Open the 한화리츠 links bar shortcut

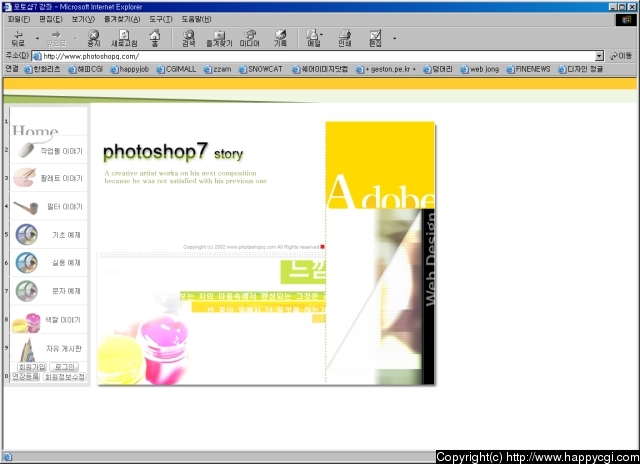(42, 69)
